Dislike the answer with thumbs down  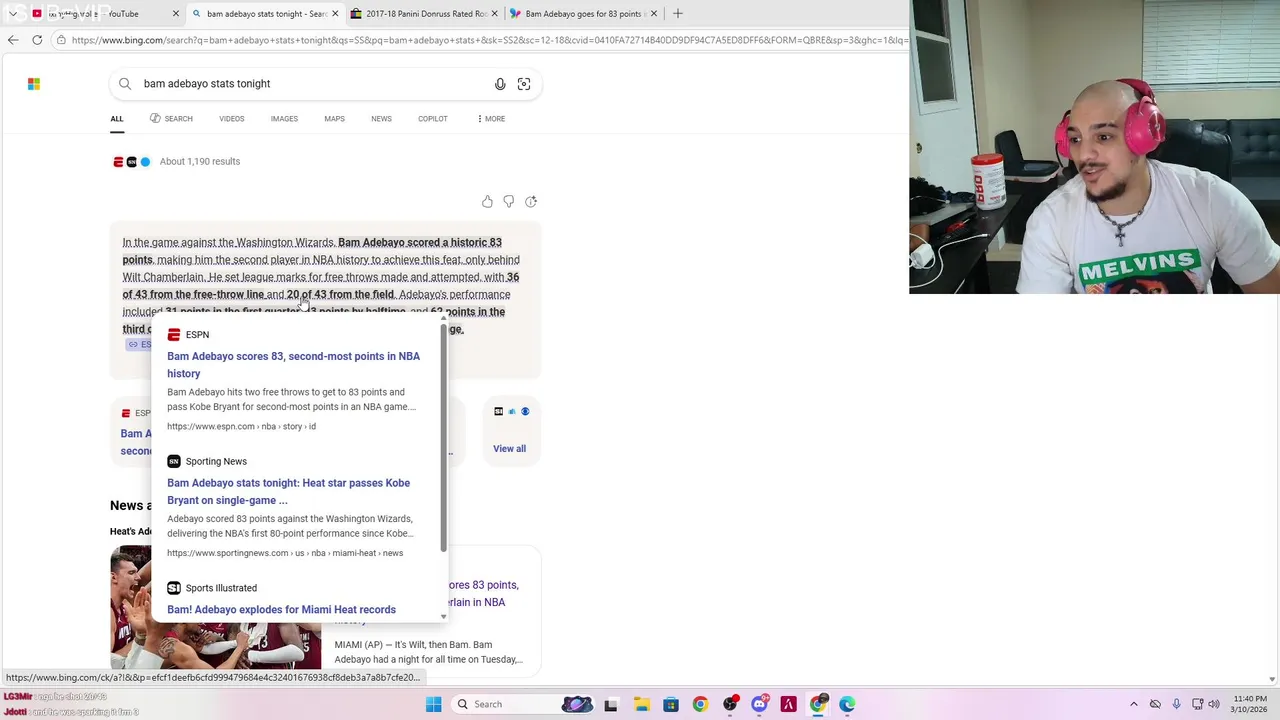click(x=509, y=202)
